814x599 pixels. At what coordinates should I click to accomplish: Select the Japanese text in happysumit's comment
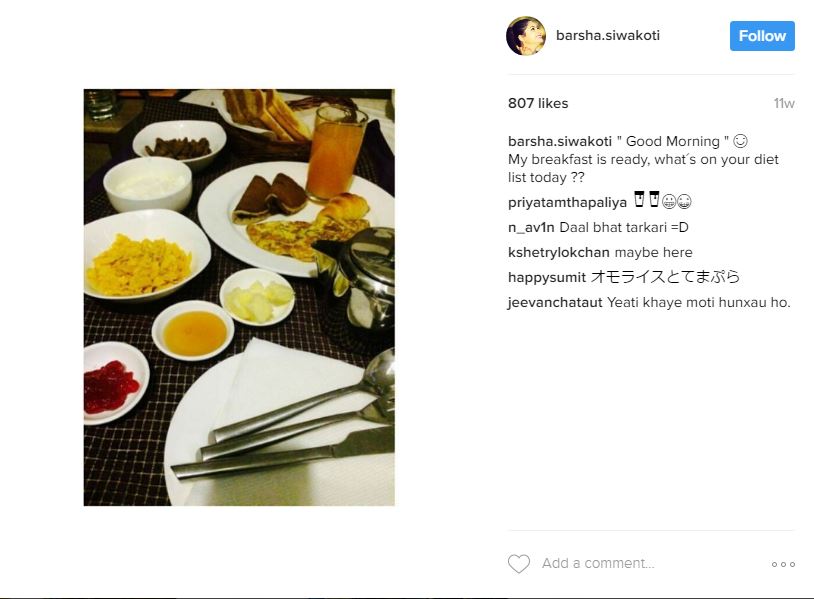(x=665, y=277)
